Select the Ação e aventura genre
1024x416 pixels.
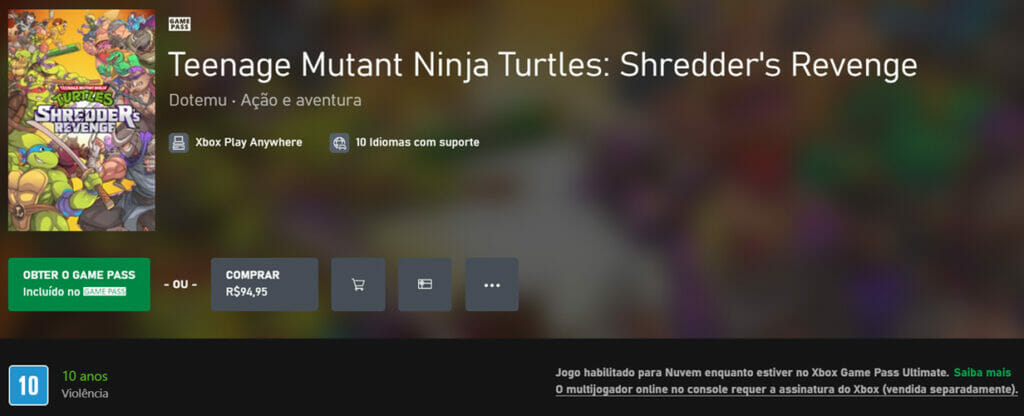301,100
